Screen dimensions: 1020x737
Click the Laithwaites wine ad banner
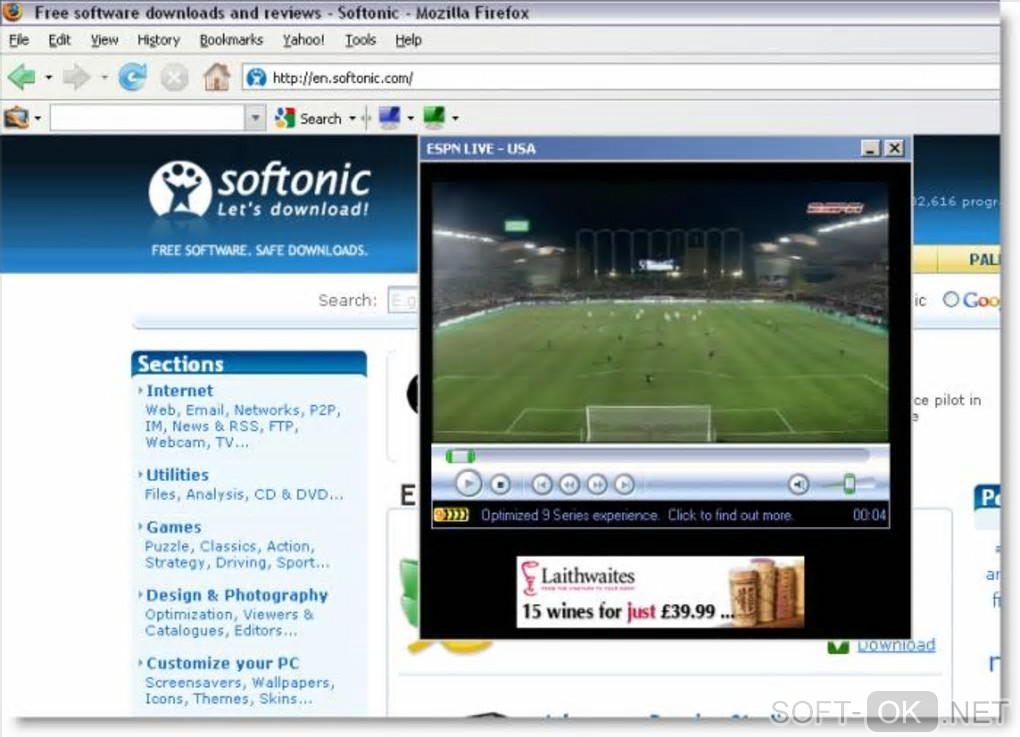pyautogui.click(x=660, y=592)
